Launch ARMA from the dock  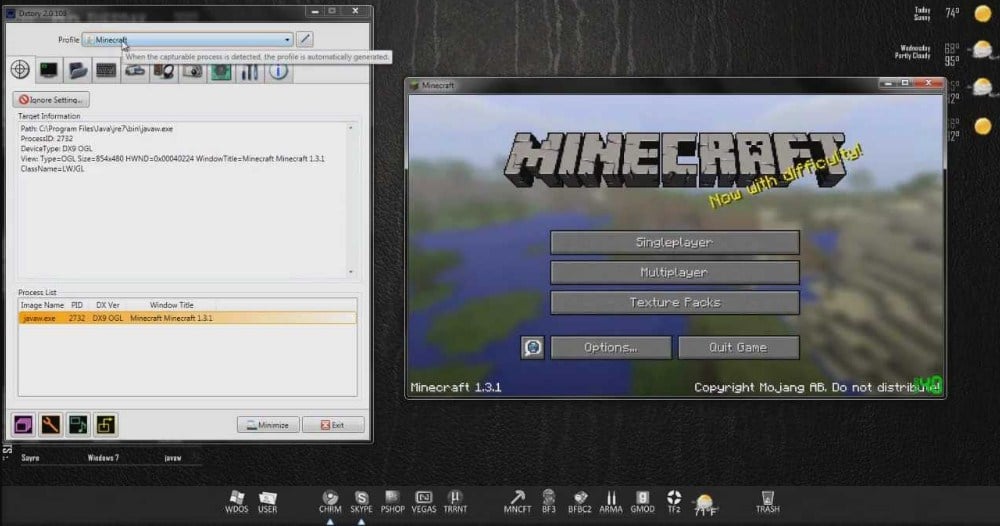[610, 502]
